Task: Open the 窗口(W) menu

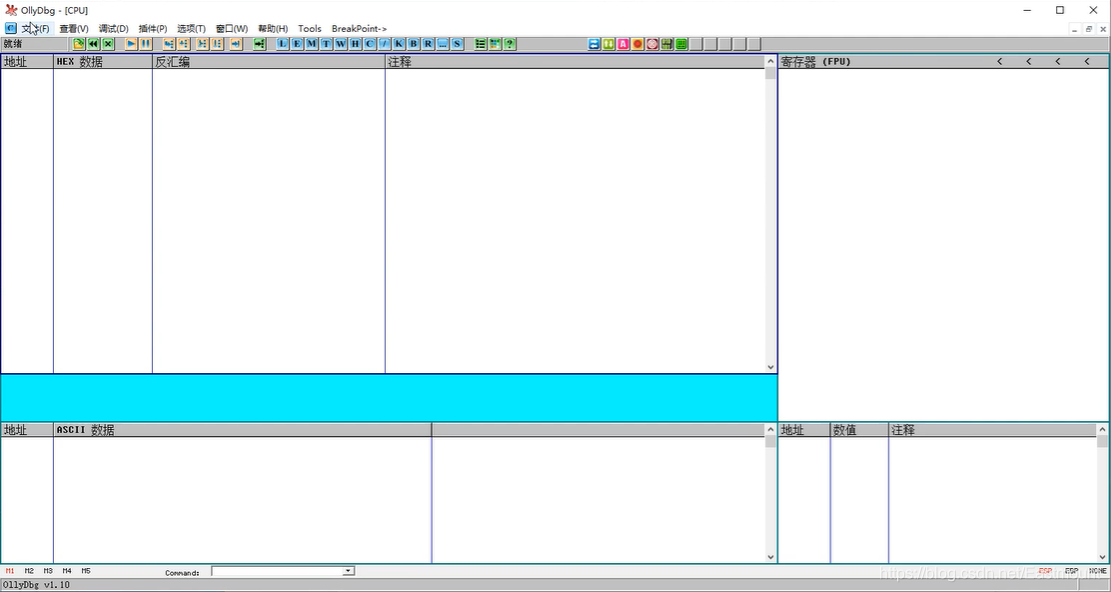Action: 232,28
